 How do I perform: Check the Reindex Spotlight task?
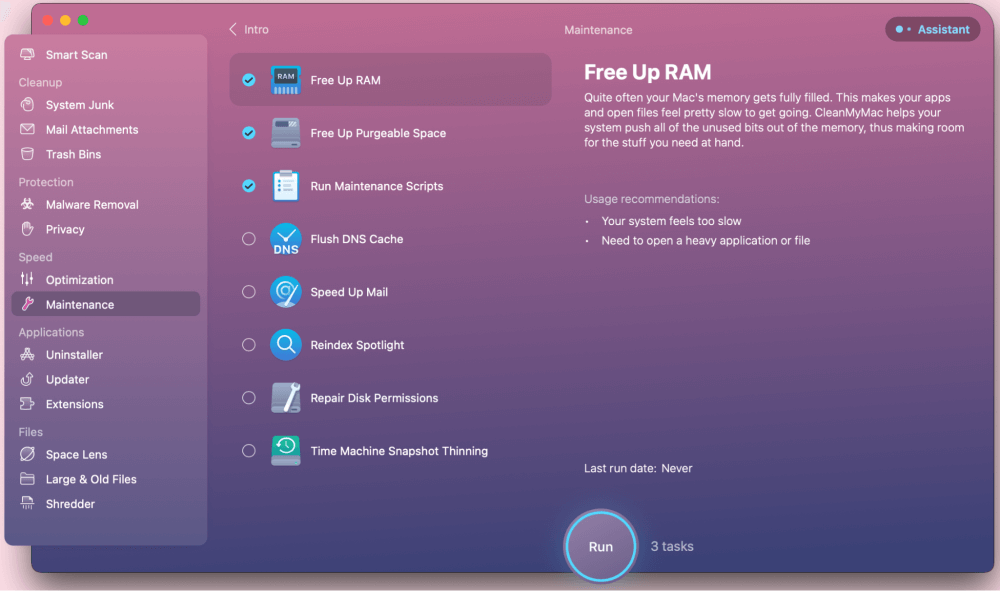point(248,344)
